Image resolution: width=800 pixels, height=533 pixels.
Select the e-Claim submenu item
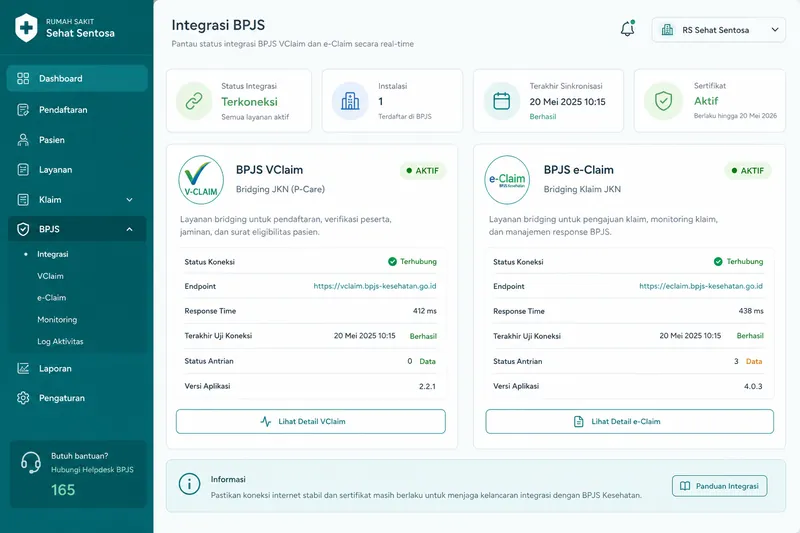tap(52, 297)
